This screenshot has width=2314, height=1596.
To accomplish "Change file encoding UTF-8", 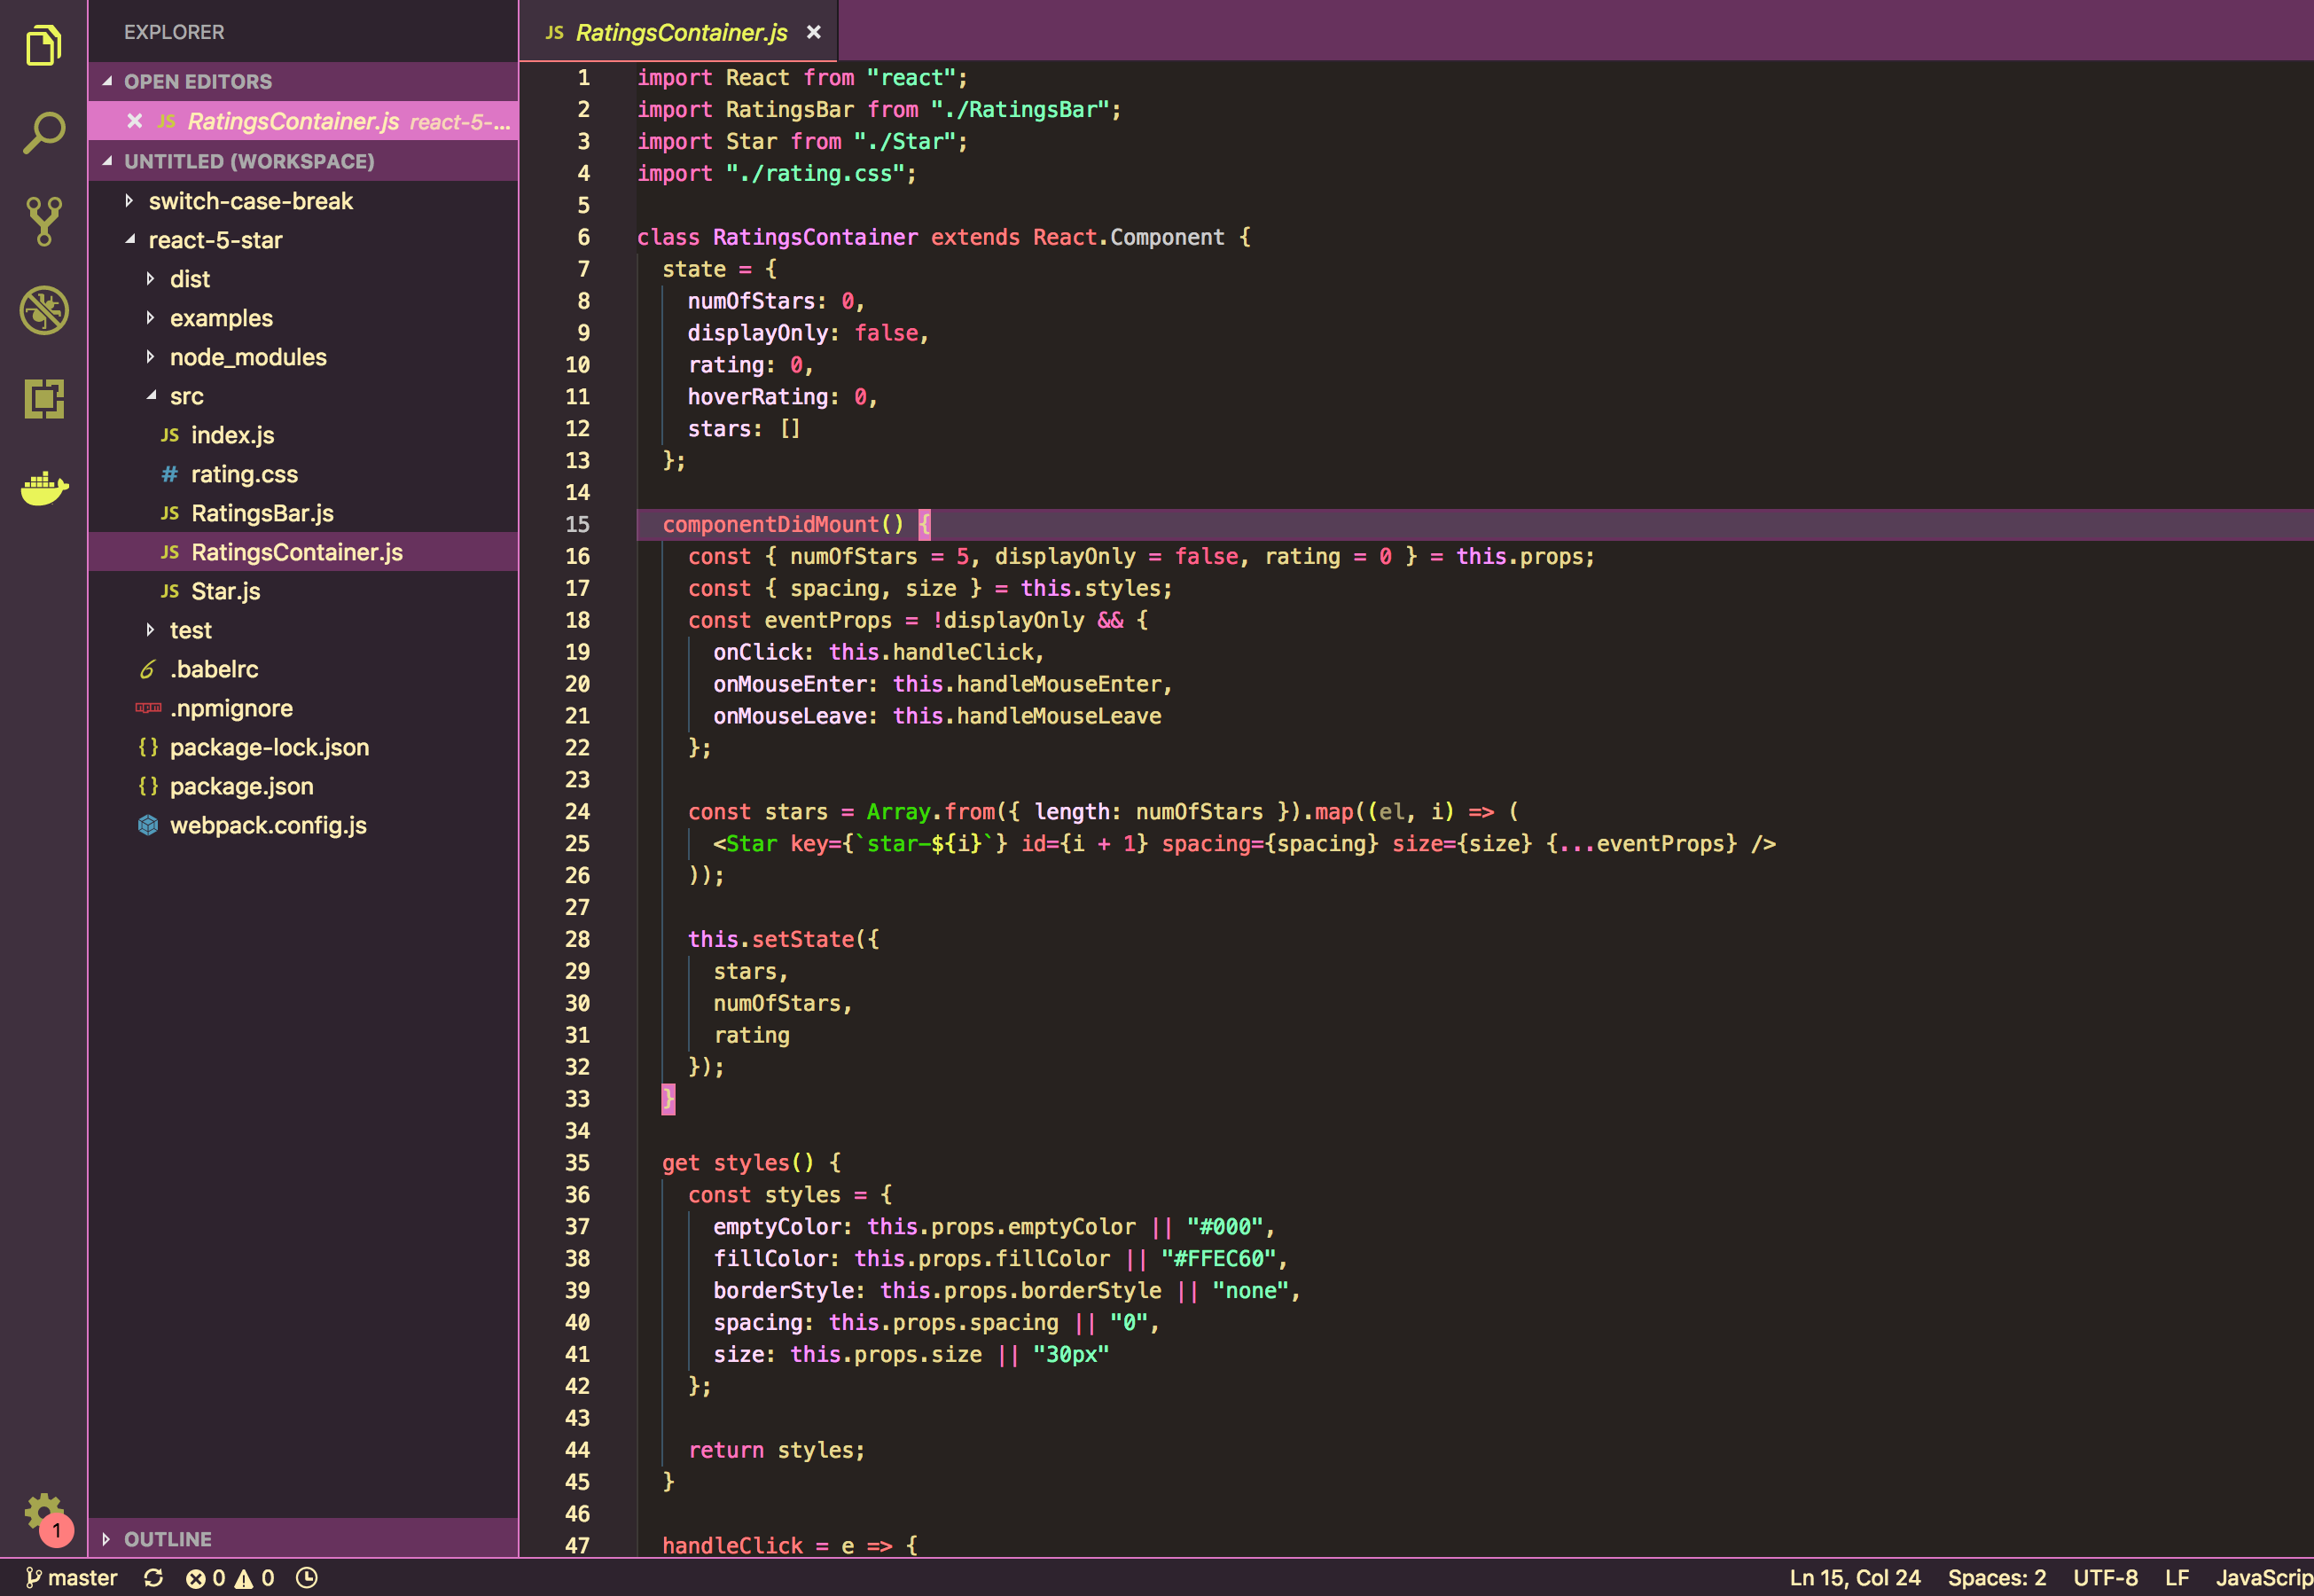I will click(x=2105, y=1577).
